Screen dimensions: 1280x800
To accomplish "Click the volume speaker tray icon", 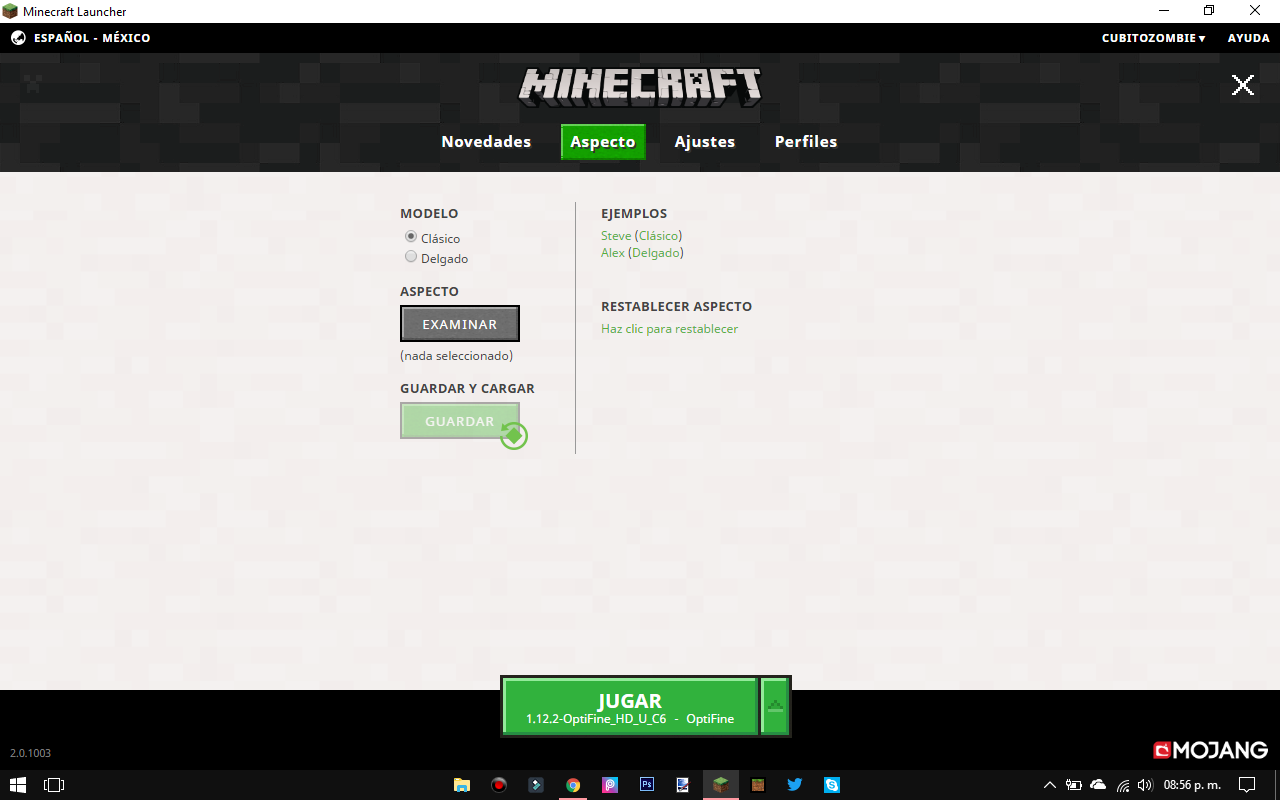I will point(1145,785).
